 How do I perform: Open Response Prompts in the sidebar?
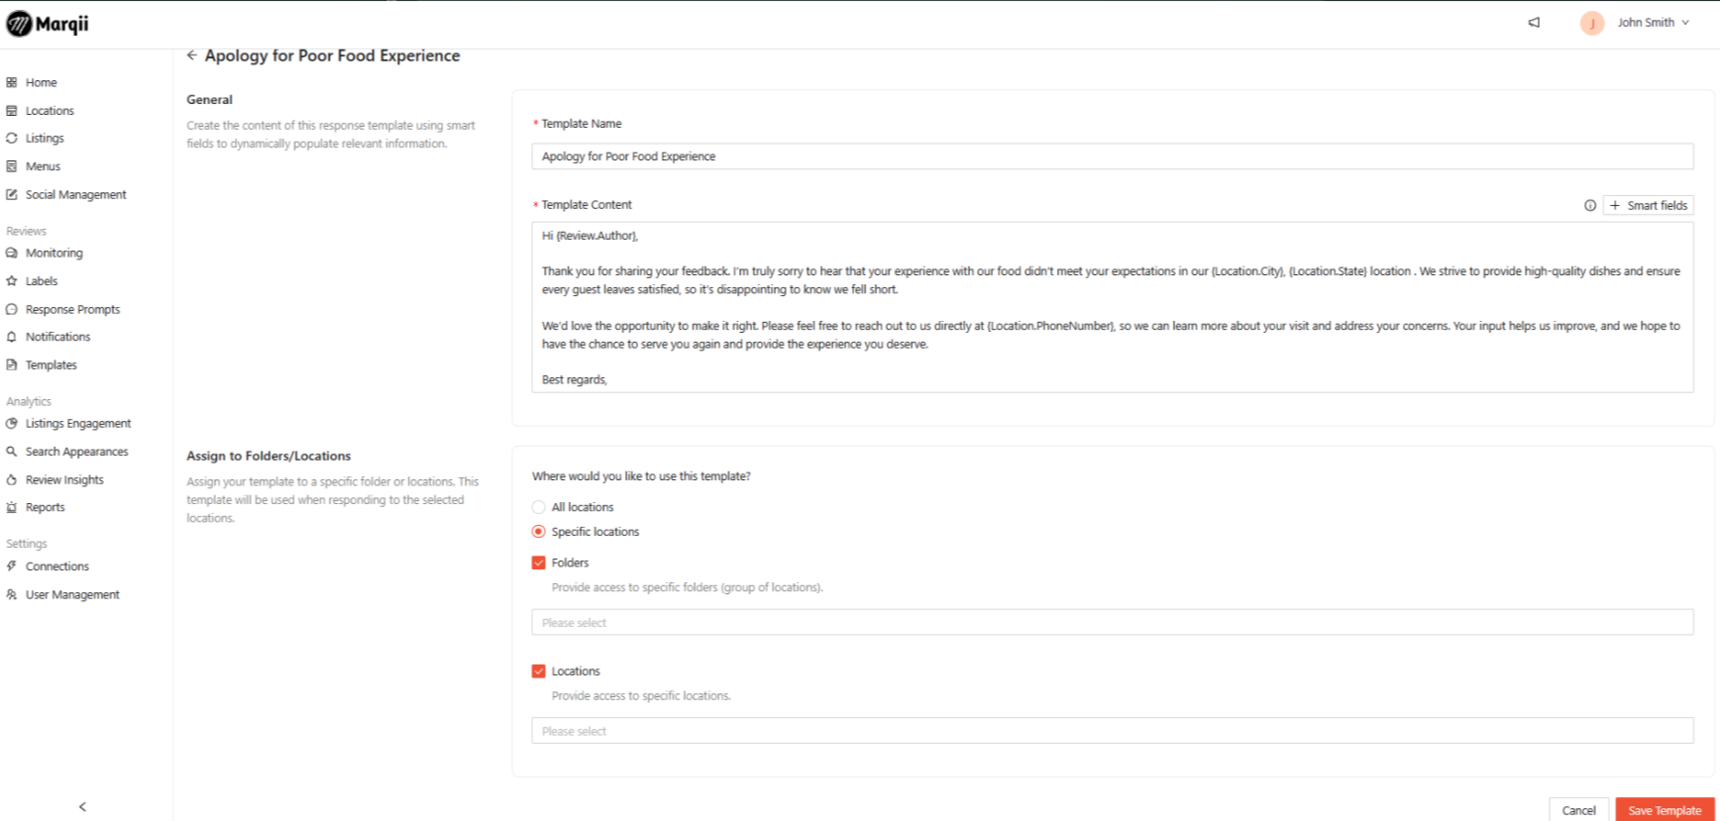pyautogui.click(x=72, y=309)
